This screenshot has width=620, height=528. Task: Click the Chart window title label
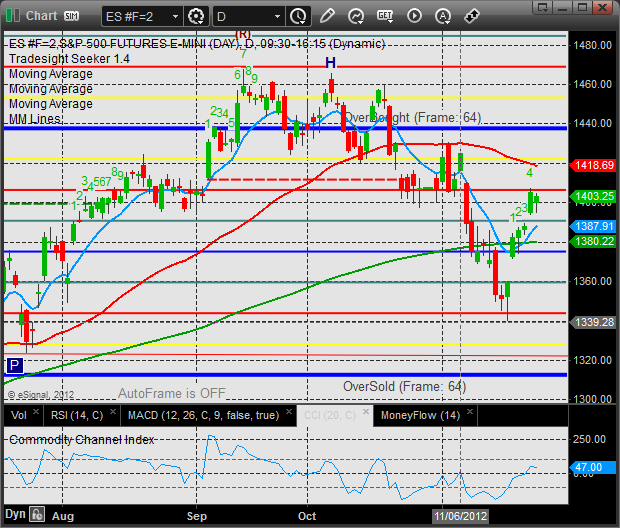(42, 16)
